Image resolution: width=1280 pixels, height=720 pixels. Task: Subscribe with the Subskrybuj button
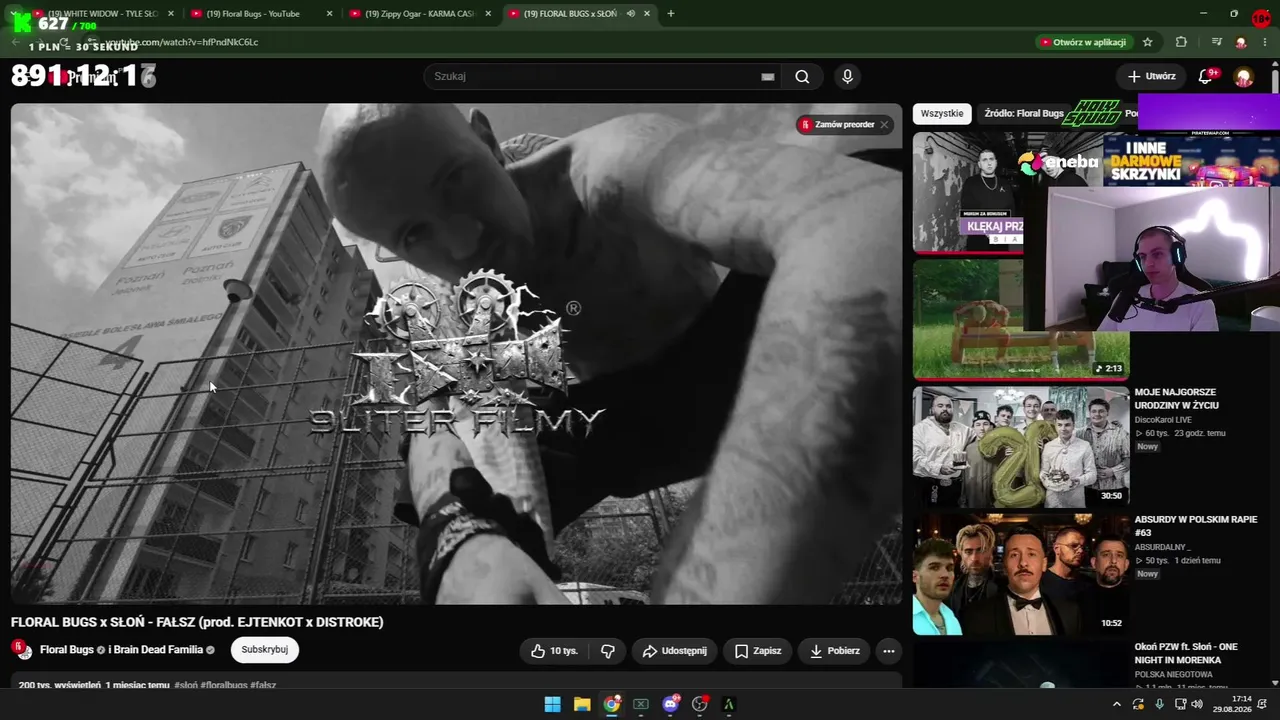265,650
